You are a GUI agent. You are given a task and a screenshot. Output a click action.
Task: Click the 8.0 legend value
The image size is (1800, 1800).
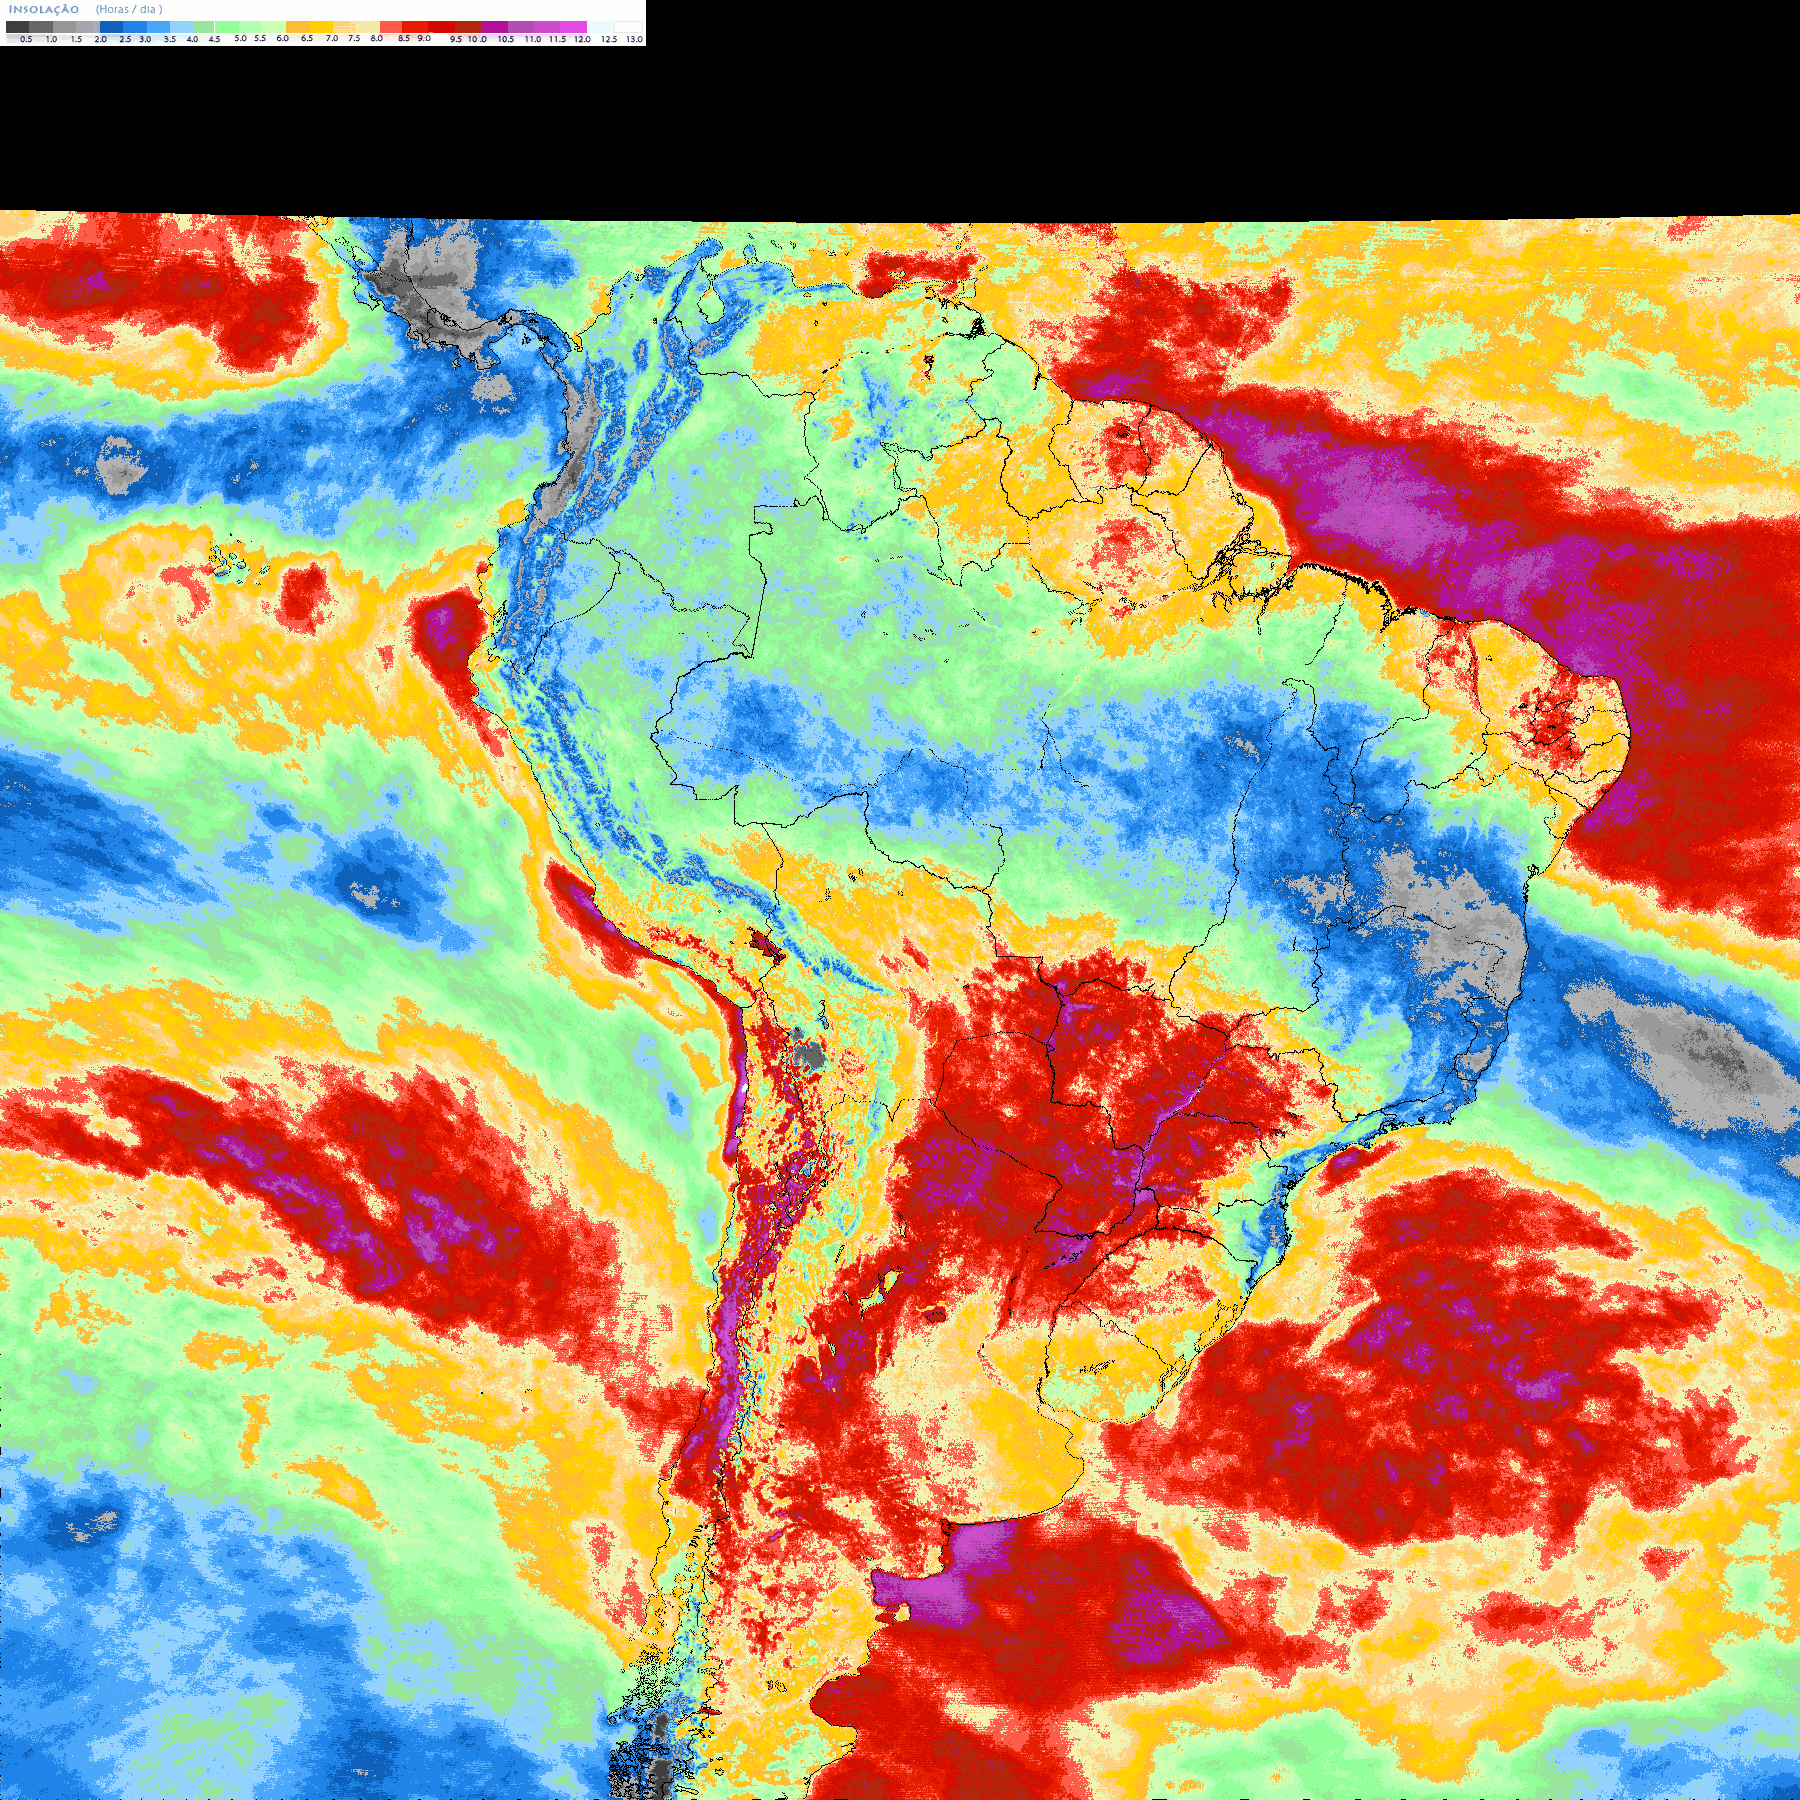tap(377, 38)
